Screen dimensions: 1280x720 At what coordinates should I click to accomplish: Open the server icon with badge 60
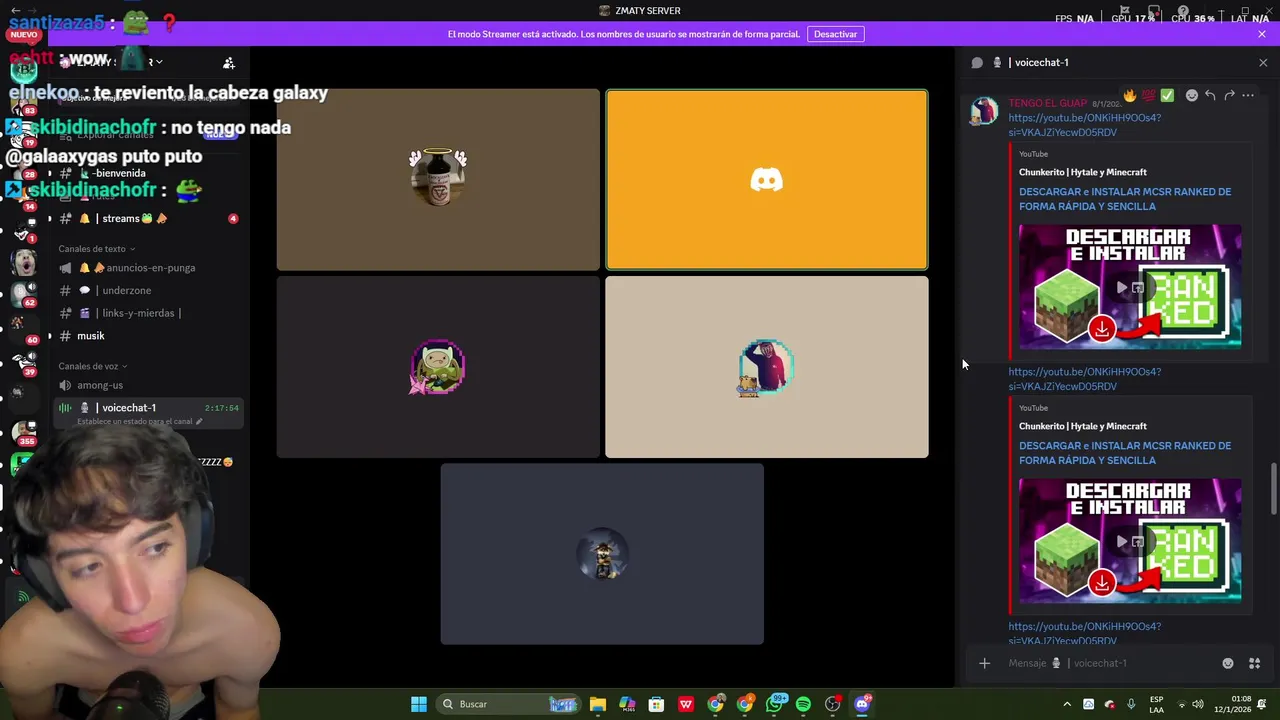pyautogui.click(x=24, y=328)
